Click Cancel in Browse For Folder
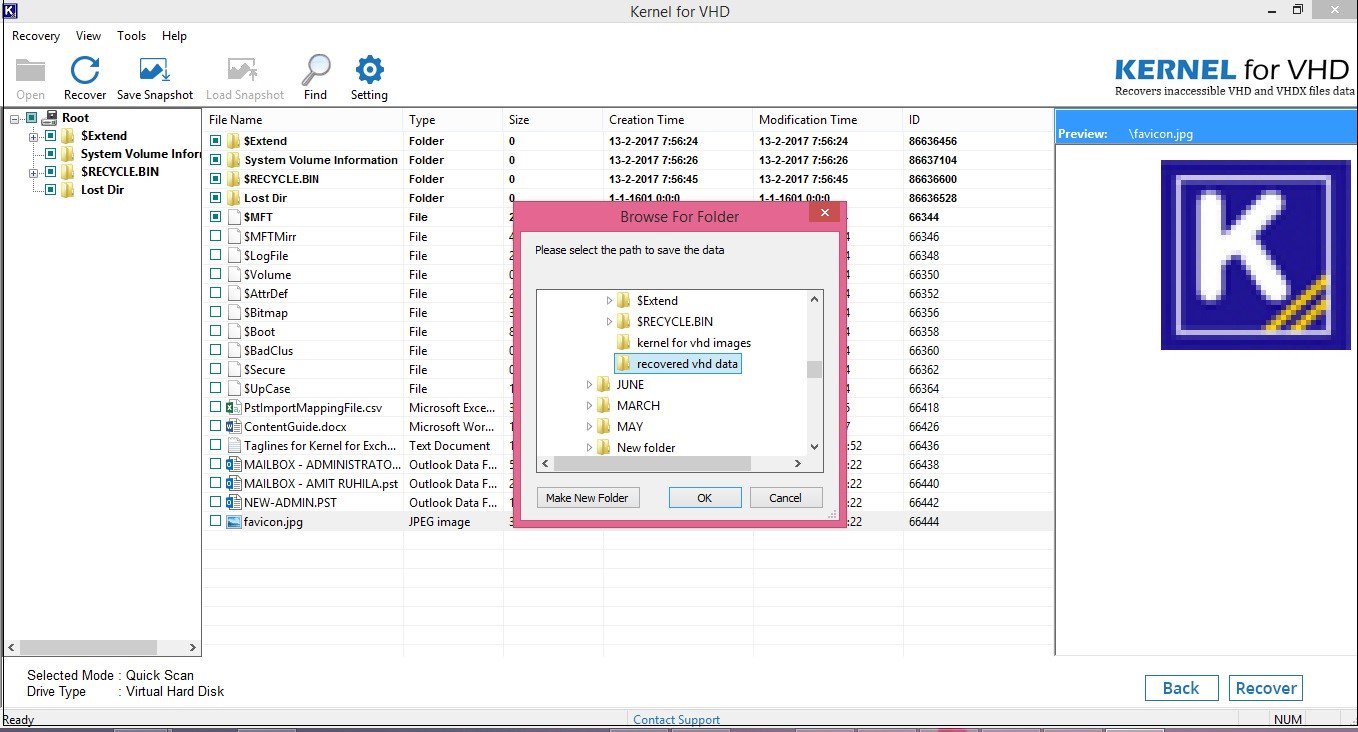The height and width of the screenshot is (732, 1358). click(x=785, y=498)
